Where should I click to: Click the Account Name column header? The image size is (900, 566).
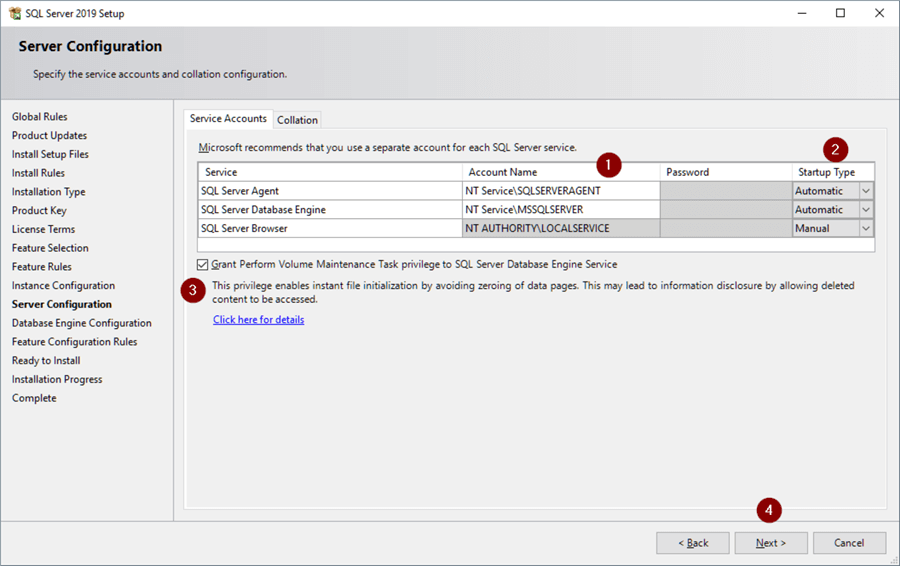(561, 172)
